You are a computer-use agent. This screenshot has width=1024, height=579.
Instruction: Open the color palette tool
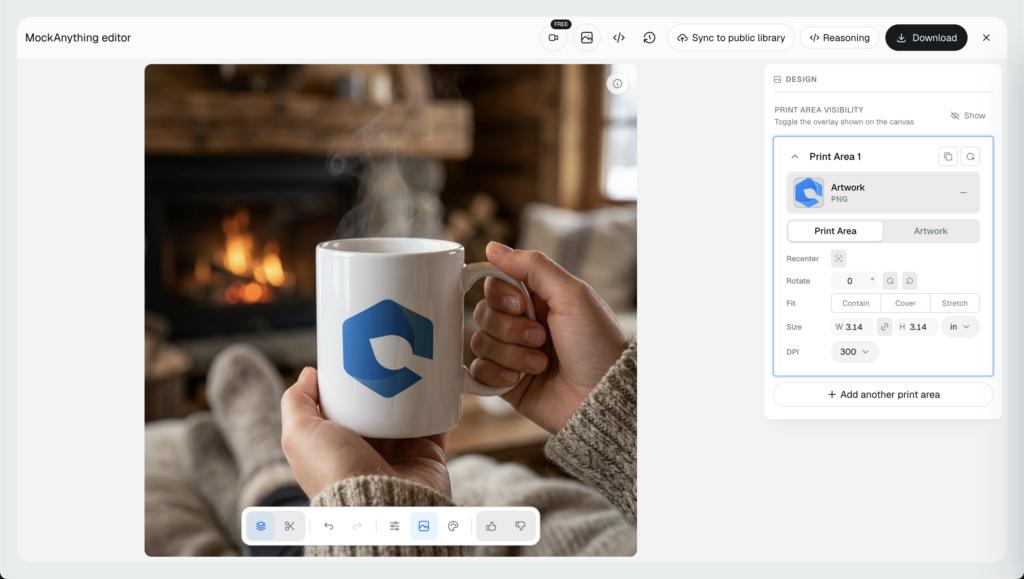tap(453, 526)
